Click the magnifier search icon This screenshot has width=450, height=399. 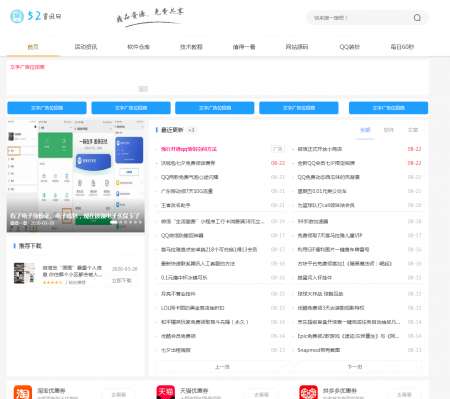(417, 18)
